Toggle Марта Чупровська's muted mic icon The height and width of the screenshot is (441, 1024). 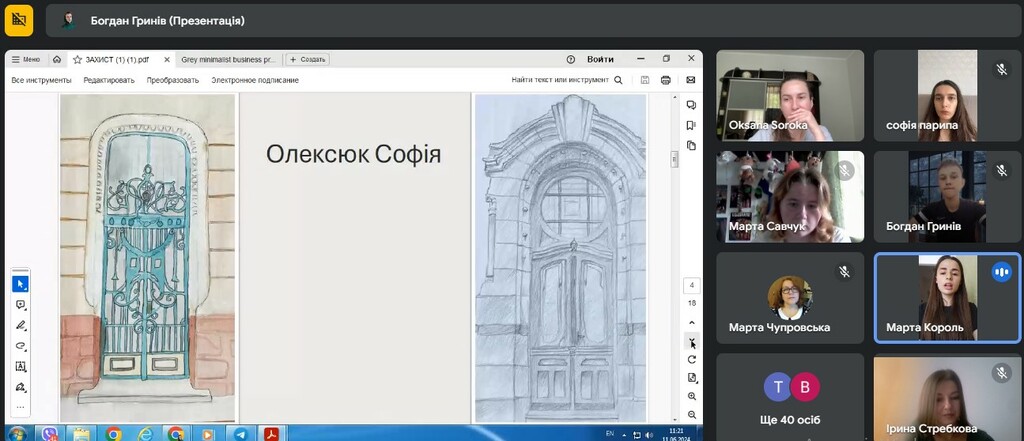pyautogui.click(x=845, y=272)
